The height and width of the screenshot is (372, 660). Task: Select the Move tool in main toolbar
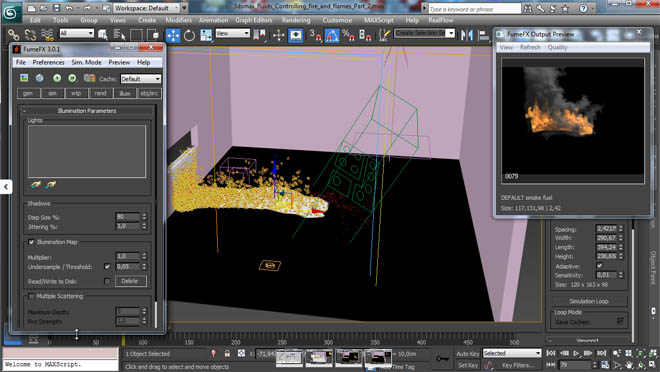pyautogui.click(x=173, y=35)
